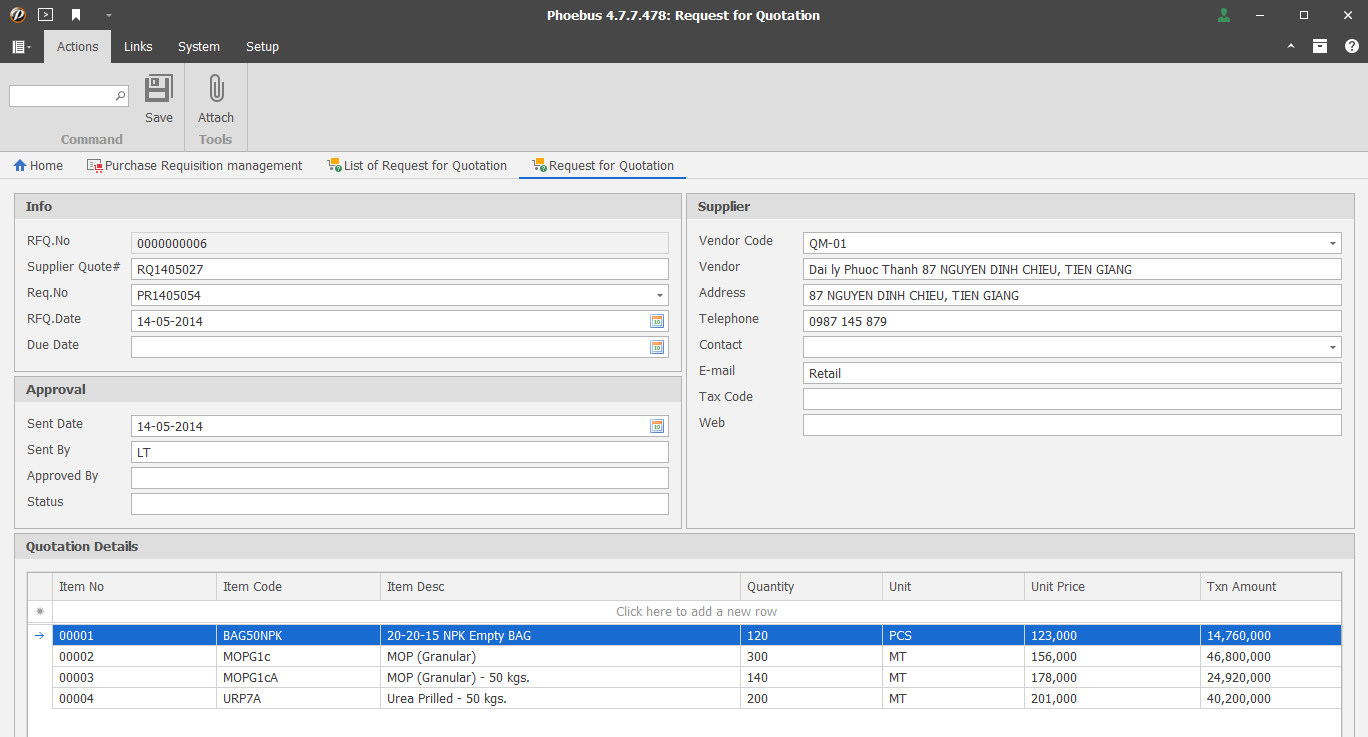The image size is (1368, 737).
Task: Sort by Txn Amount column header
Action: pos(1271,587)
